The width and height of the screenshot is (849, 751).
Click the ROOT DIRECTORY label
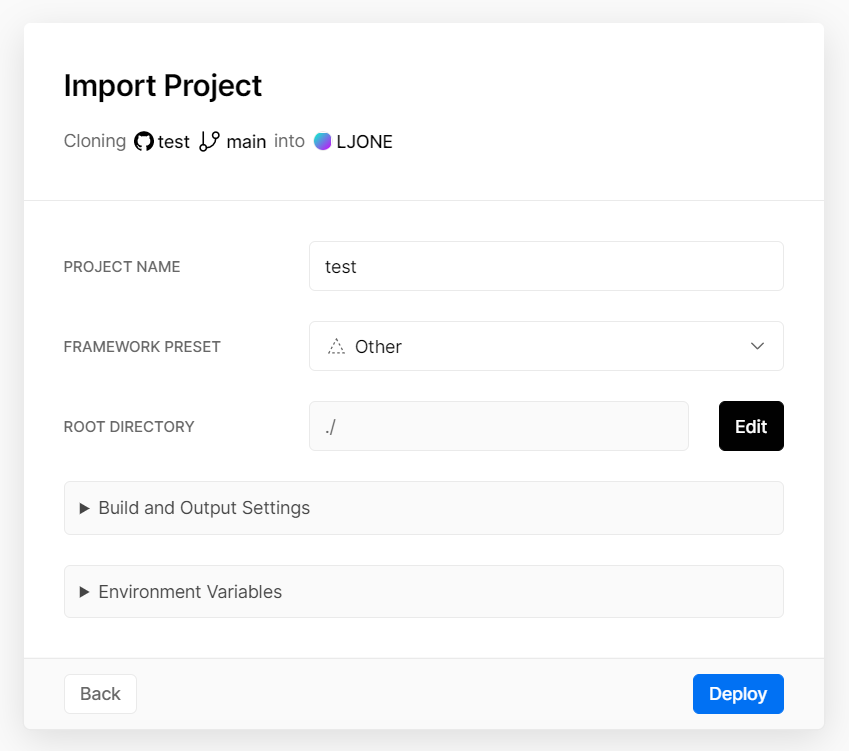(129, 427)
